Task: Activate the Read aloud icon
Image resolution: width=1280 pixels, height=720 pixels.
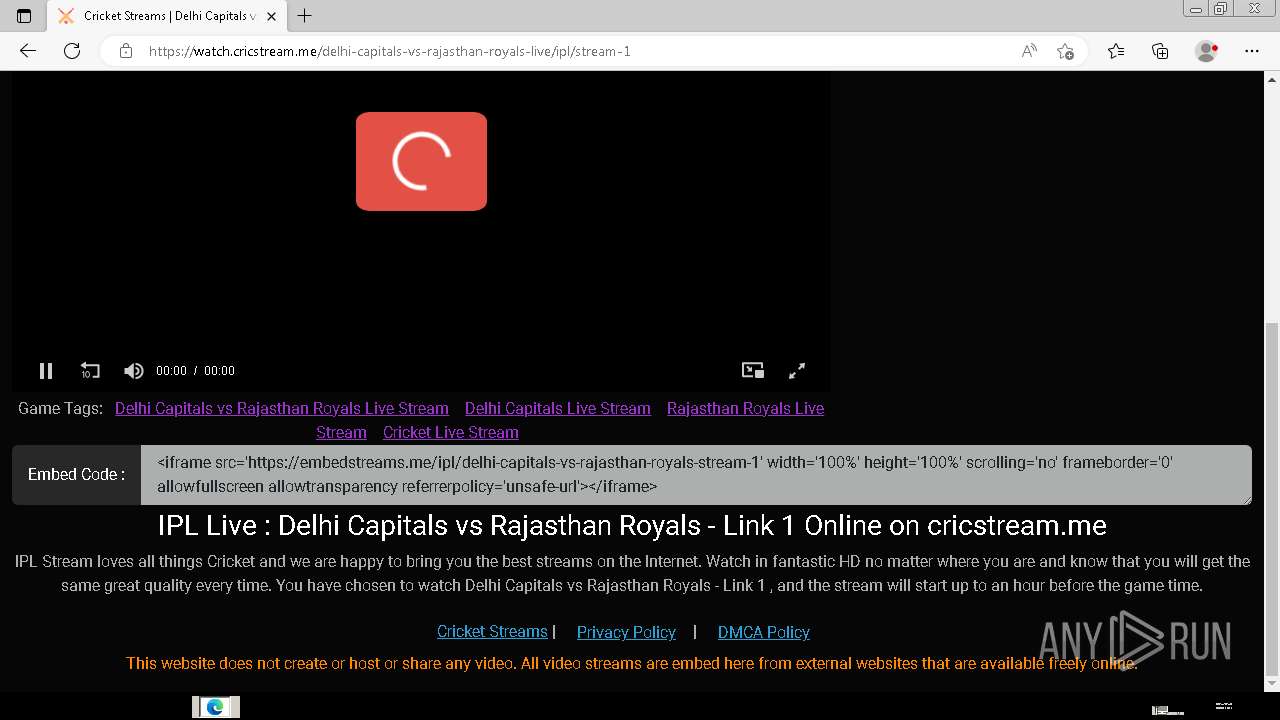Action: tap(1029, 51)
